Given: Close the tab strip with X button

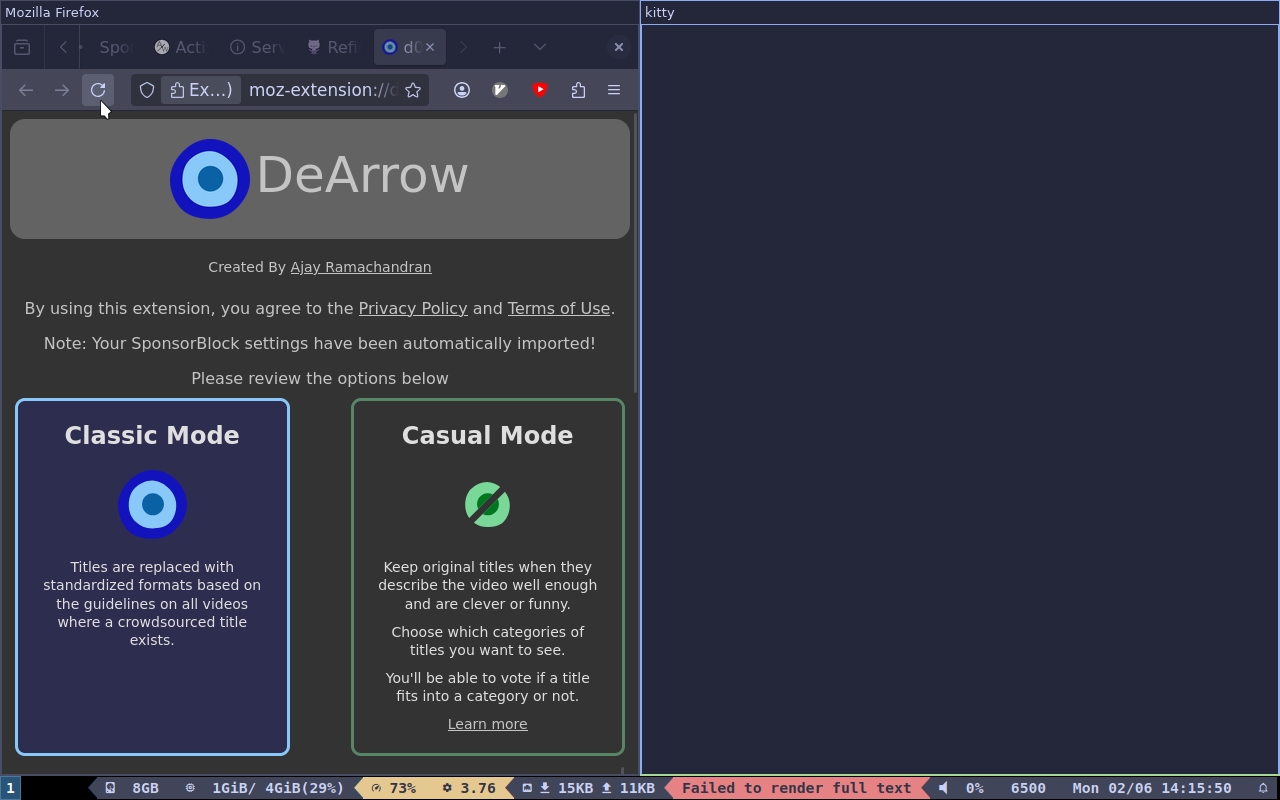Looking at the screenshot, I should [619, 47].
